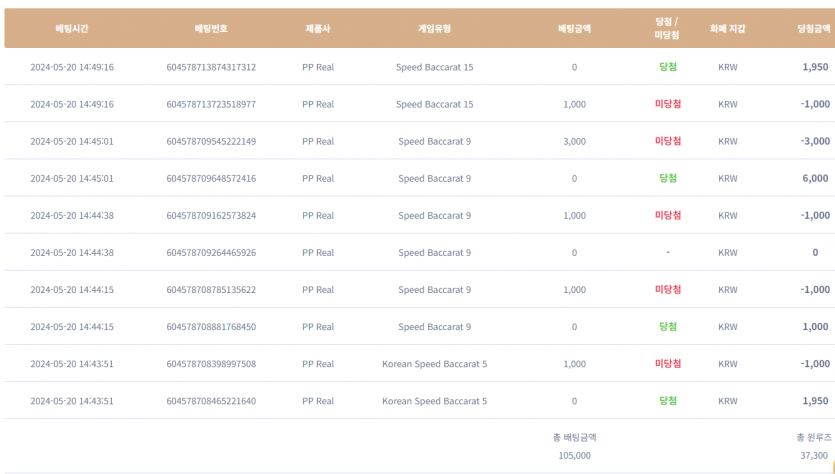Click the 베팅시간 column header
Viewport: 835px width, 474px height.
[72, 29]
